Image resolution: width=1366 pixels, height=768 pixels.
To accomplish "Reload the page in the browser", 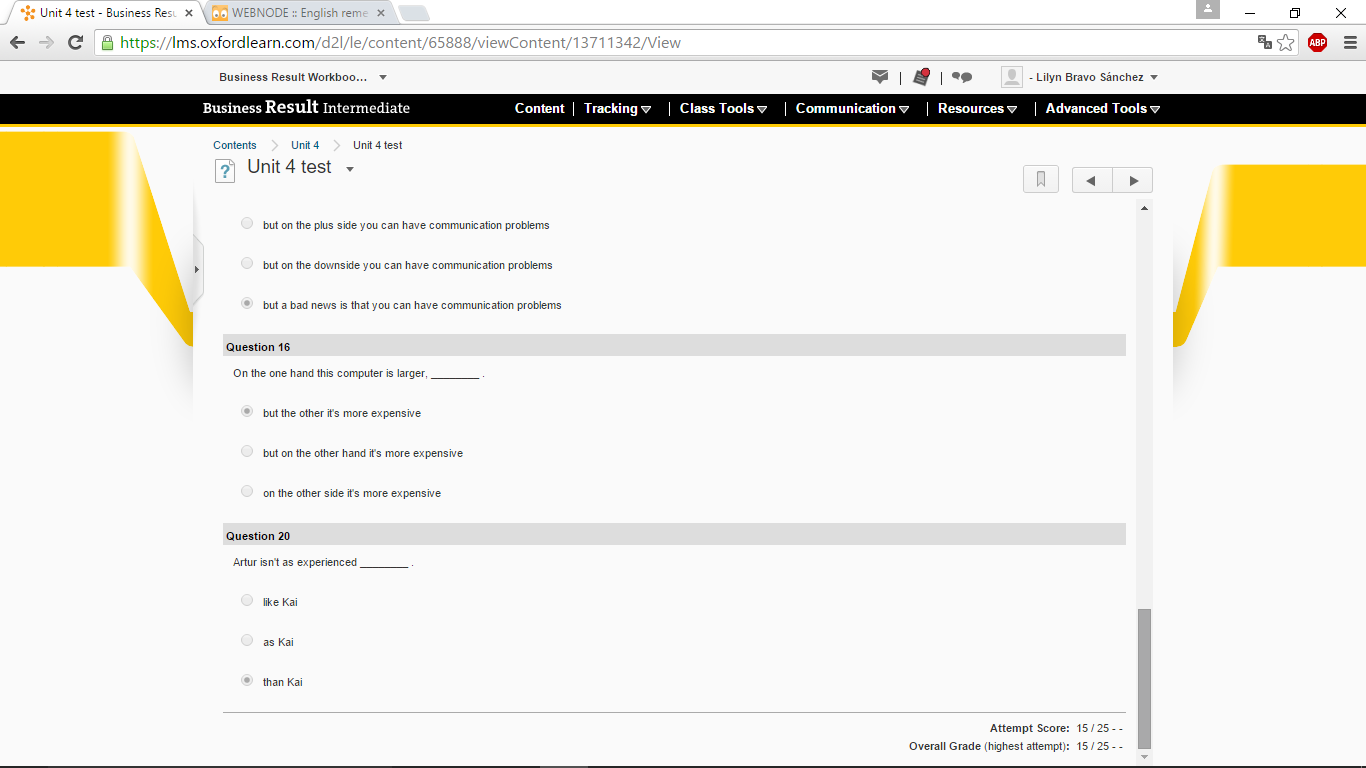I will (x=75, y=42).
